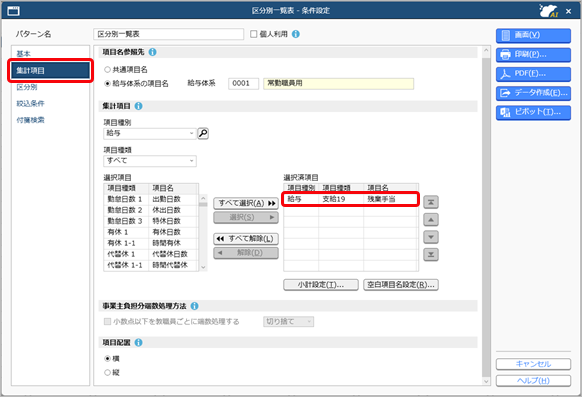Open the 項目種別 dropdown showing 給与
This screenshot has width=582, height=397.
[150, 133]
